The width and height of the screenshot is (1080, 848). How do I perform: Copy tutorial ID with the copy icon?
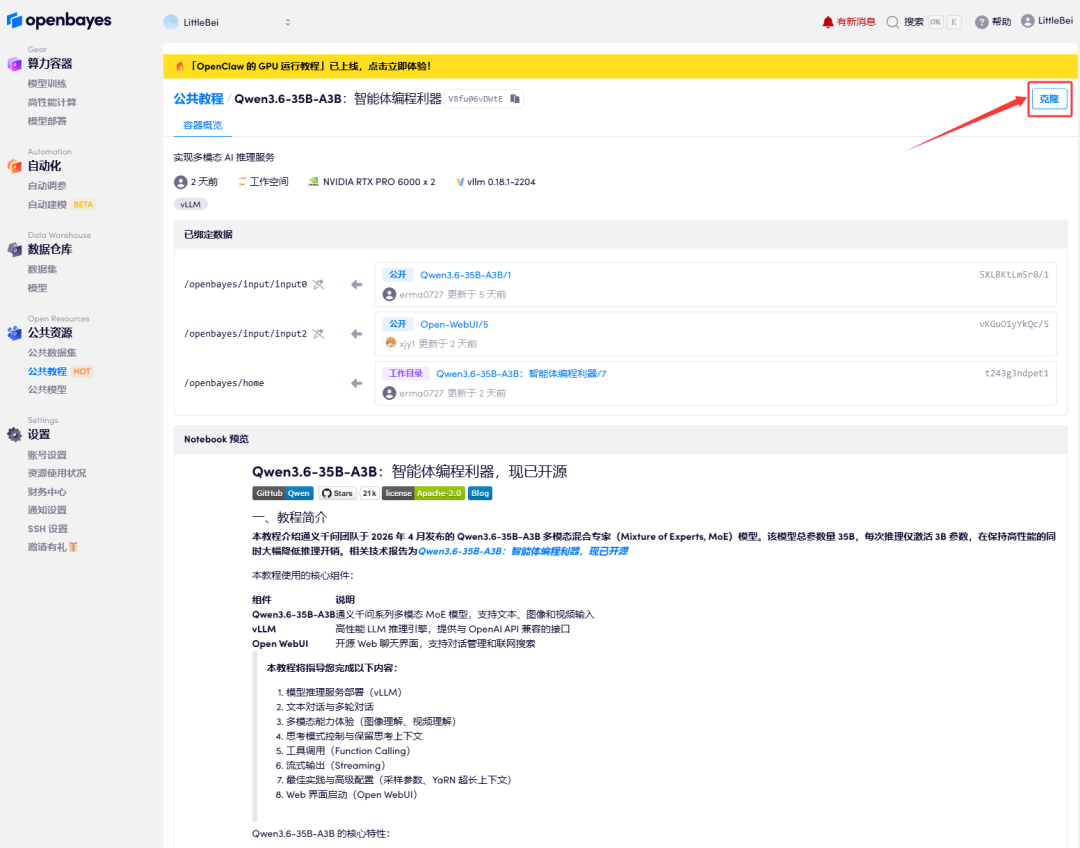tap(515, 99)
